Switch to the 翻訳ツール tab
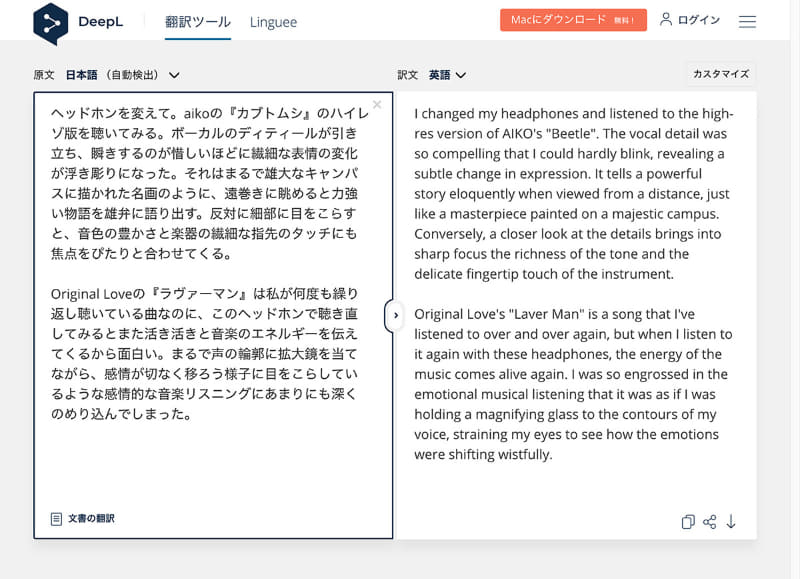Screen dimensions: 800x579 click(x=198, y=21)
